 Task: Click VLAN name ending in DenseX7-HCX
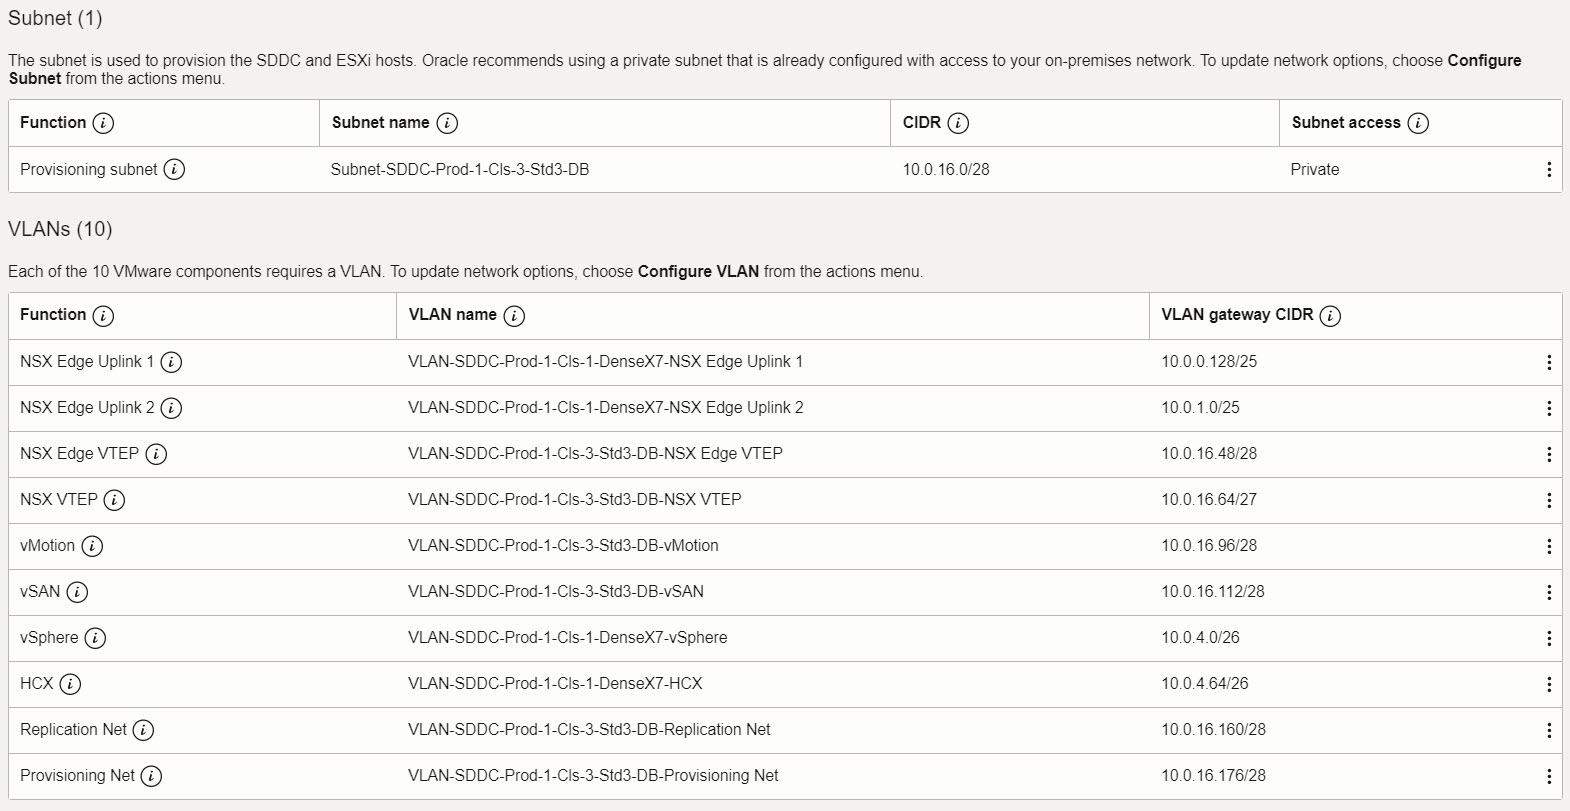[555, 683]
